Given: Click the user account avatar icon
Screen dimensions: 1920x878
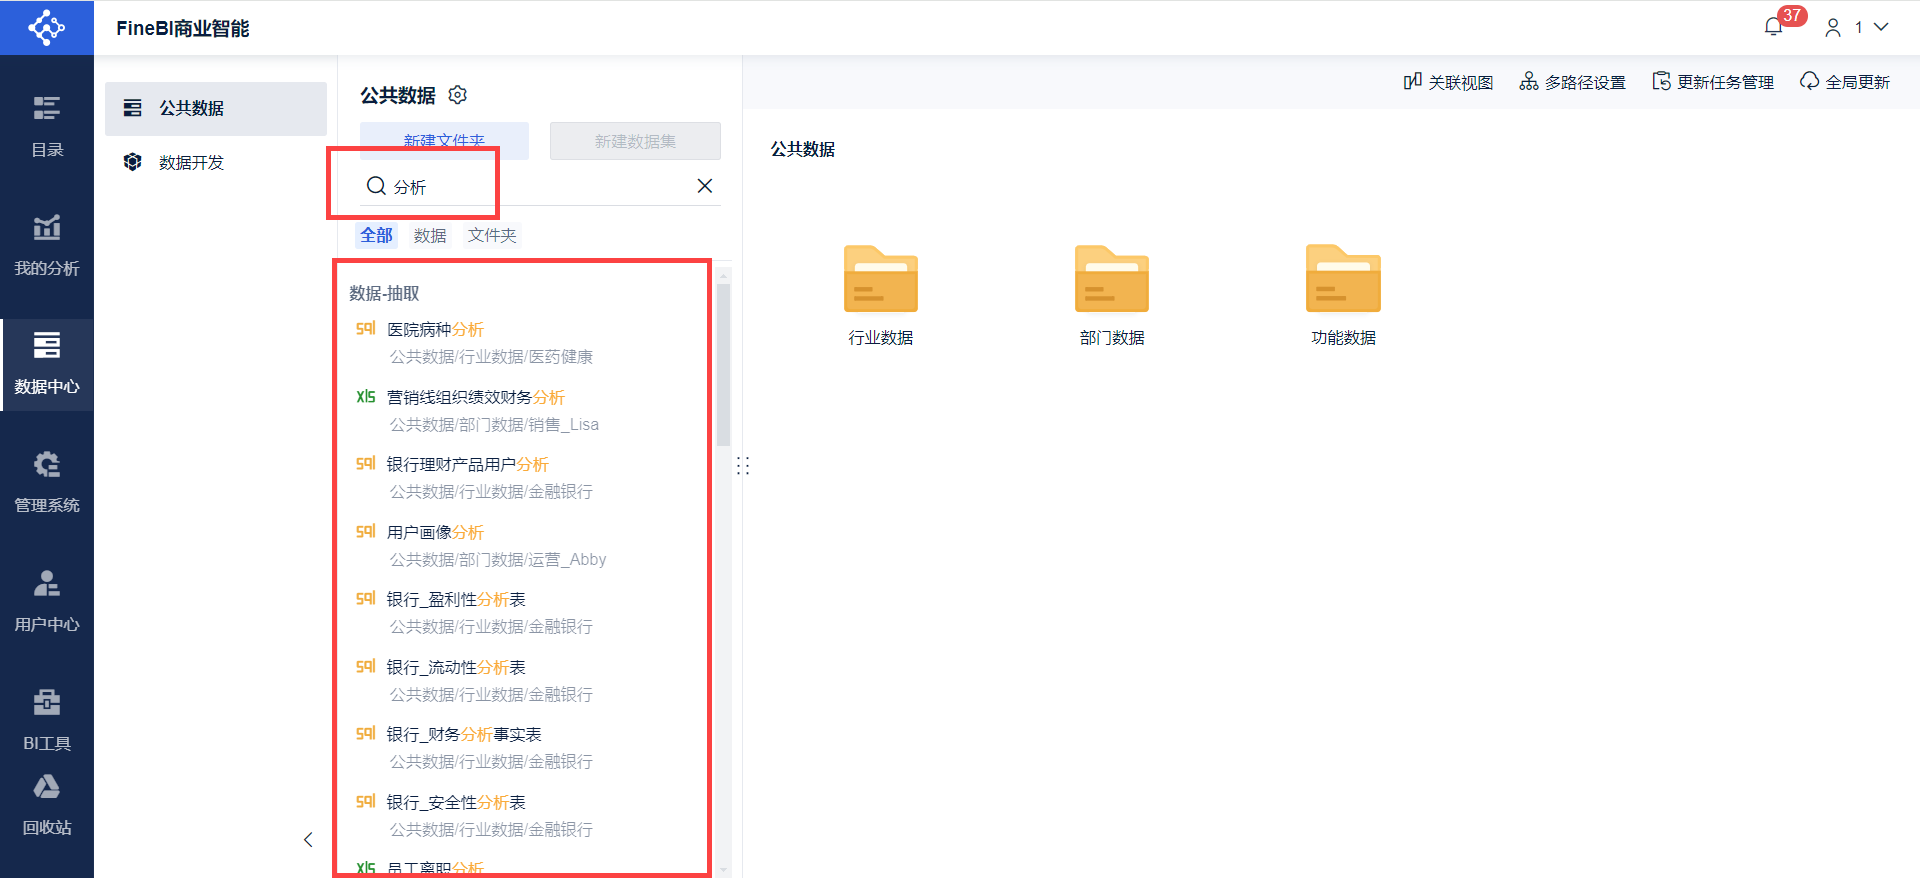Looking at the screenshot, I should [1833, 28].
